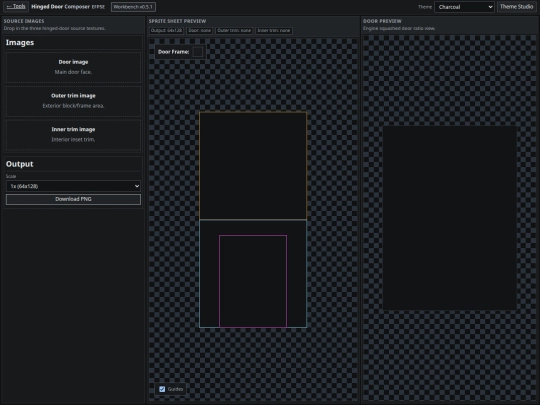
Task: Toggle the Guides checkbox
Action: pos(162,389)
